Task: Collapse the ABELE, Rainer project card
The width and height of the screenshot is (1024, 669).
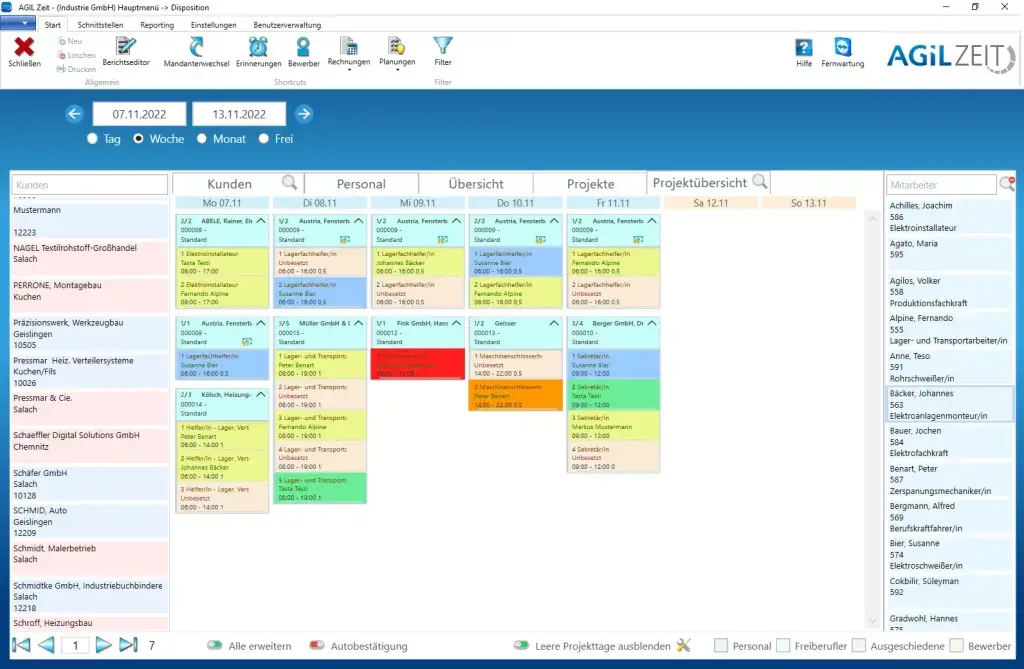Action: click(261, 221)
